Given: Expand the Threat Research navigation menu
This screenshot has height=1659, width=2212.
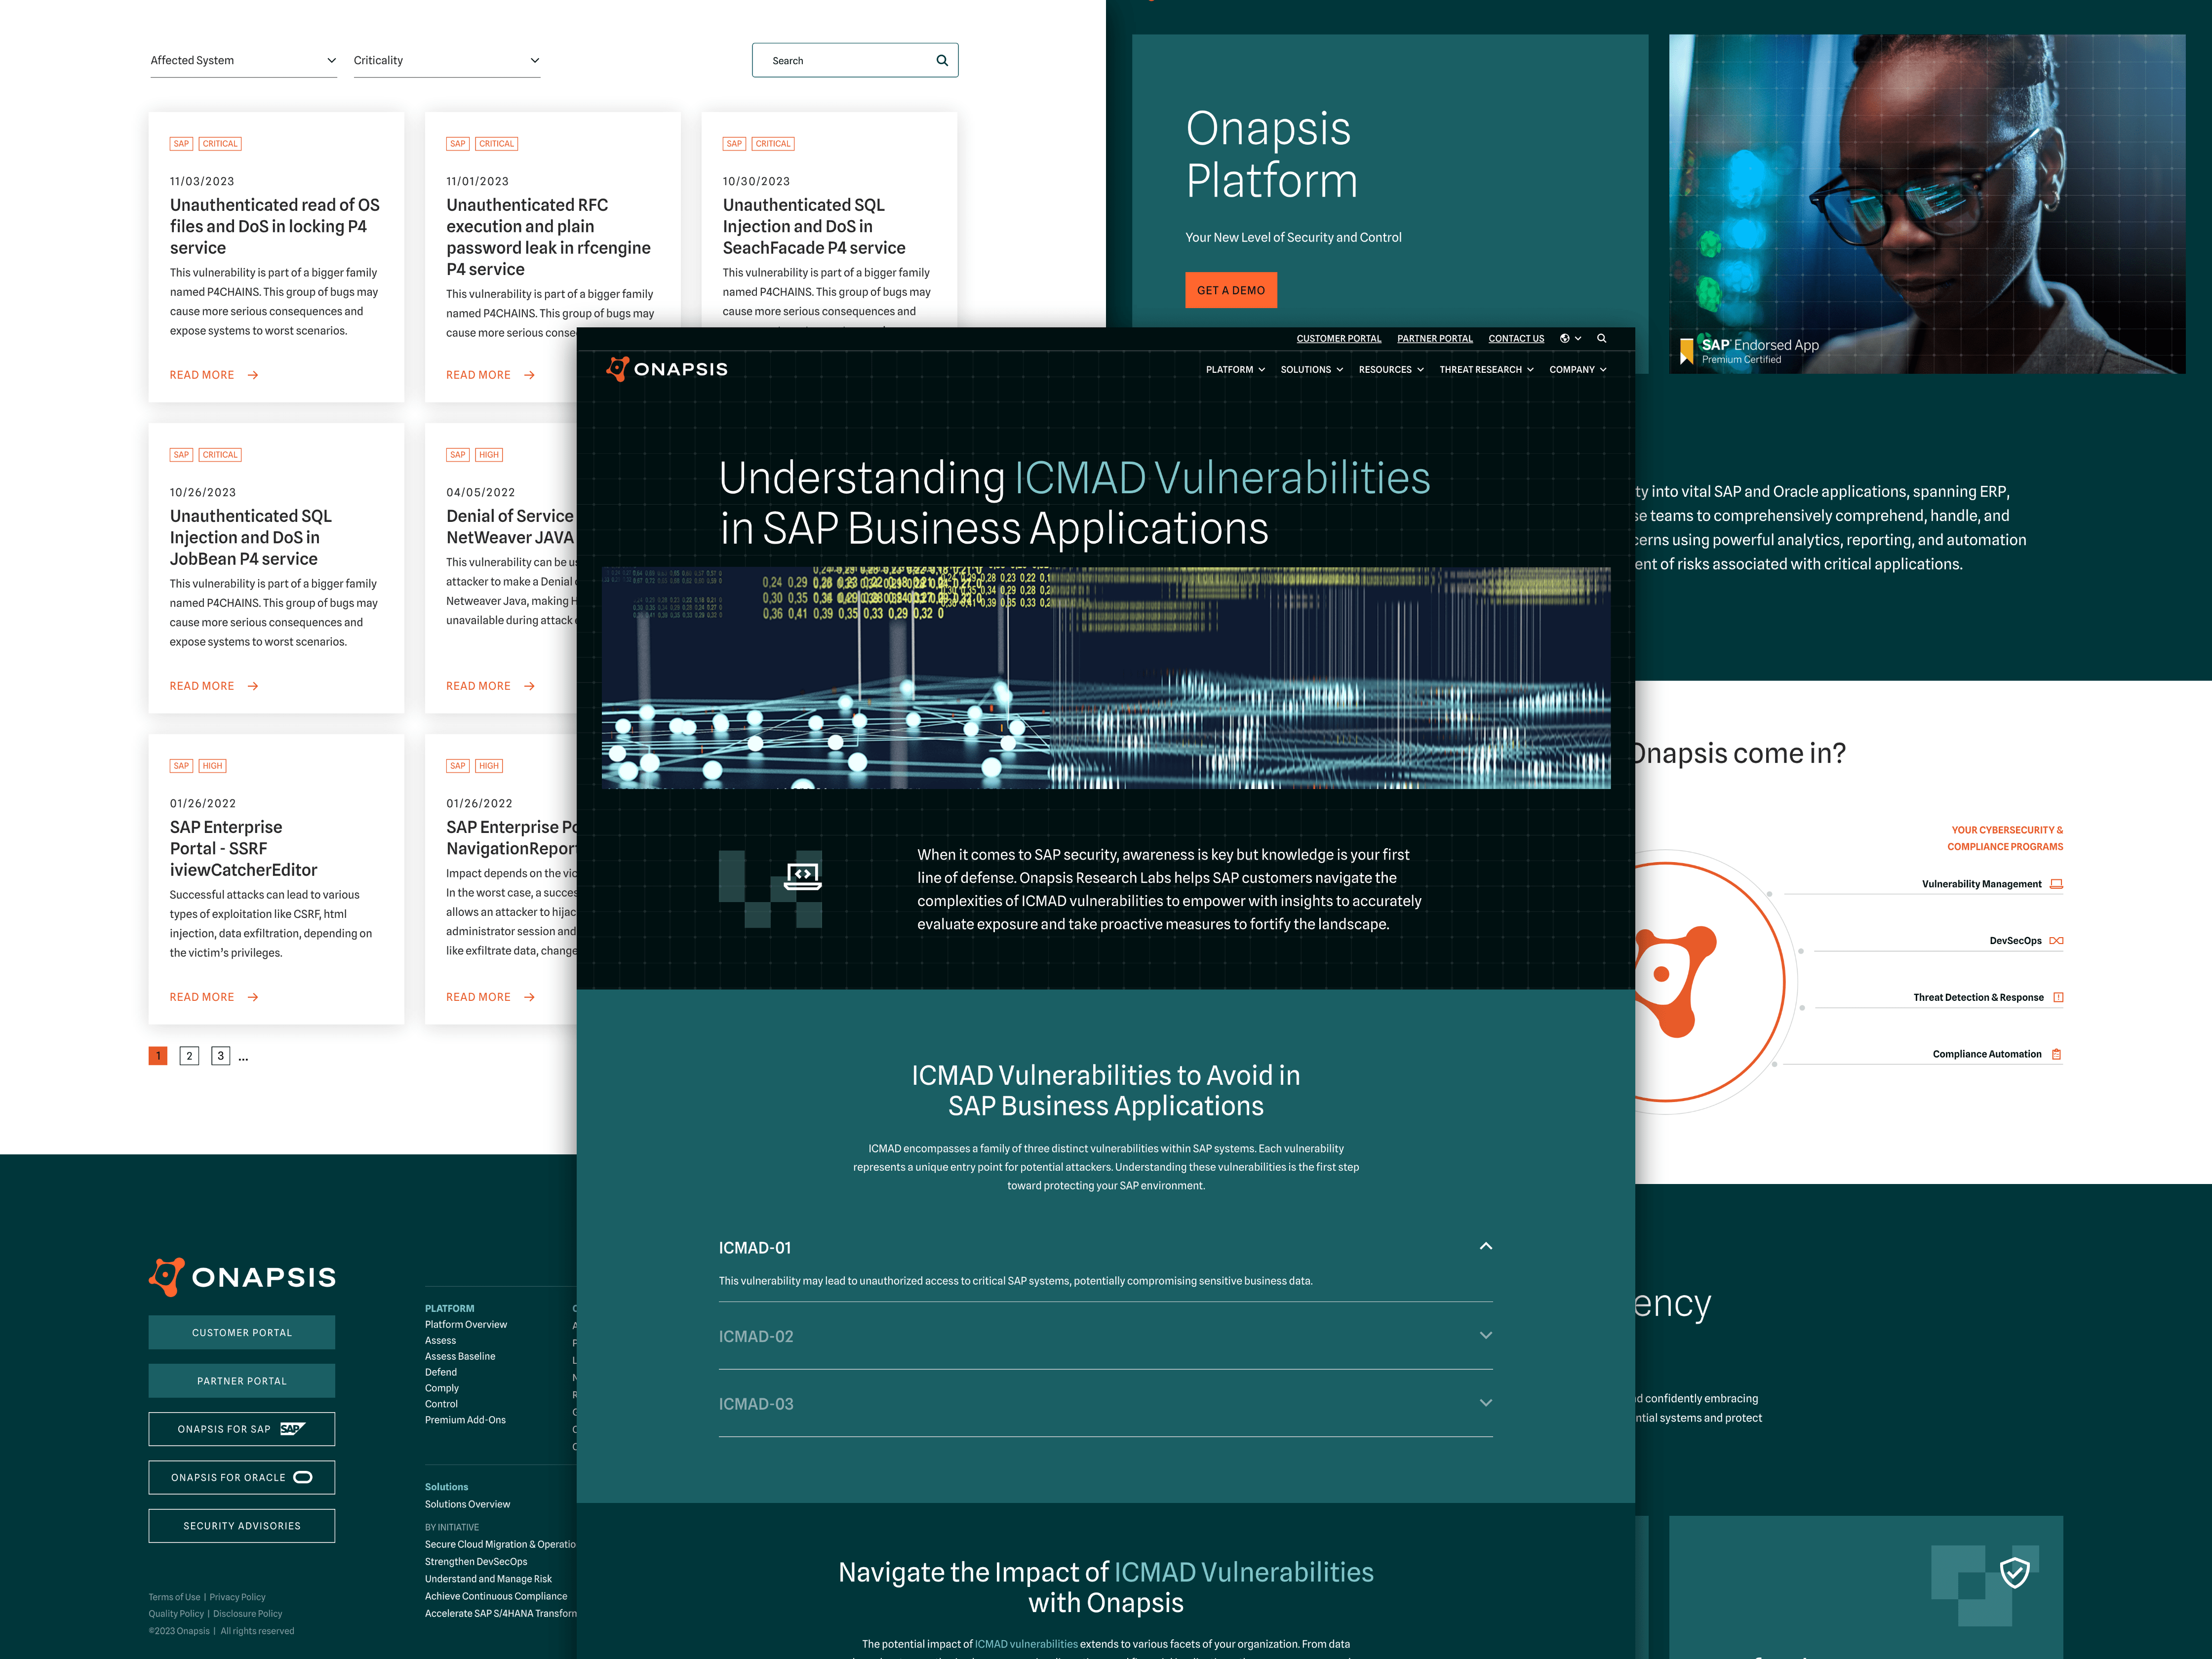Looking at the screenshot, I should pyautogui.click(x=1486, y=370).
